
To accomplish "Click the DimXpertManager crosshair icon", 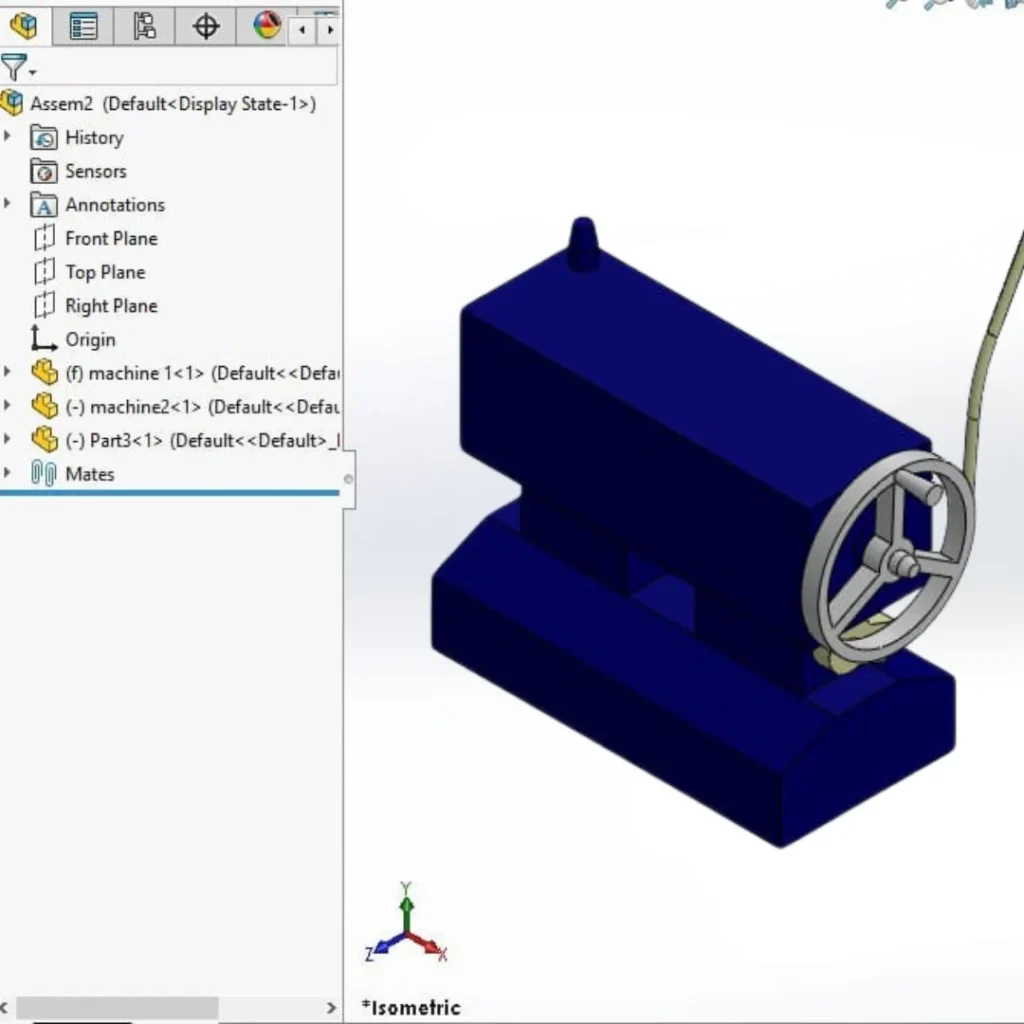I will (x=205, y=27).
